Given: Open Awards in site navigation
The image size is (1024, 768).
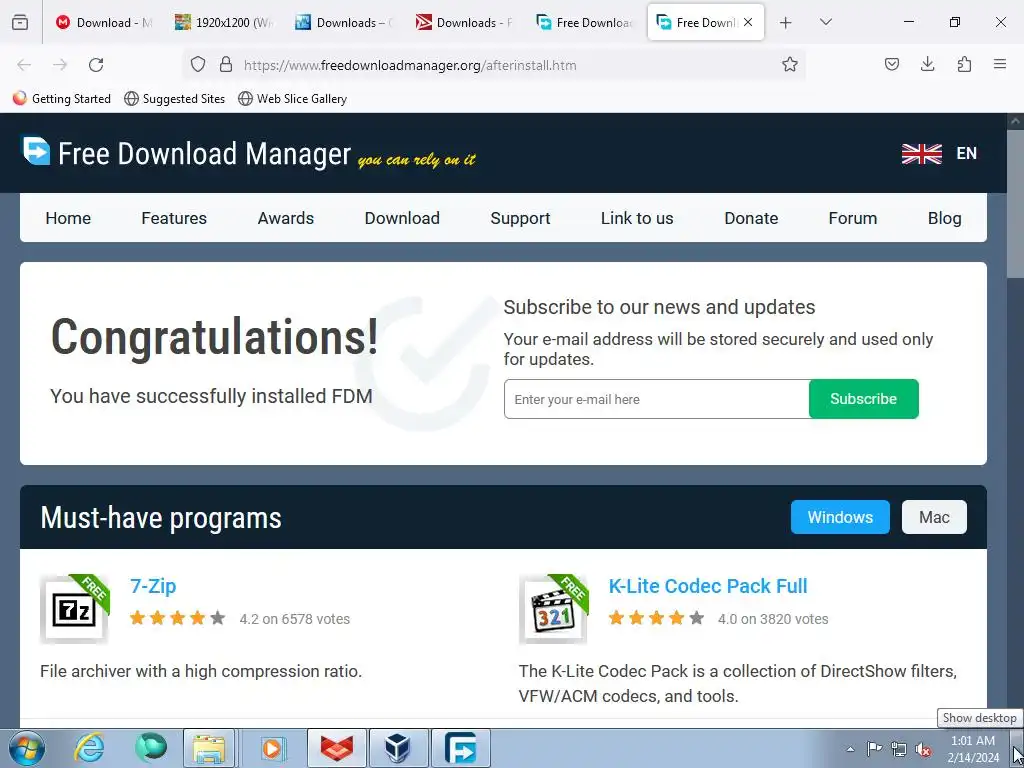Looking at the screenshot, I should [286, 218].
